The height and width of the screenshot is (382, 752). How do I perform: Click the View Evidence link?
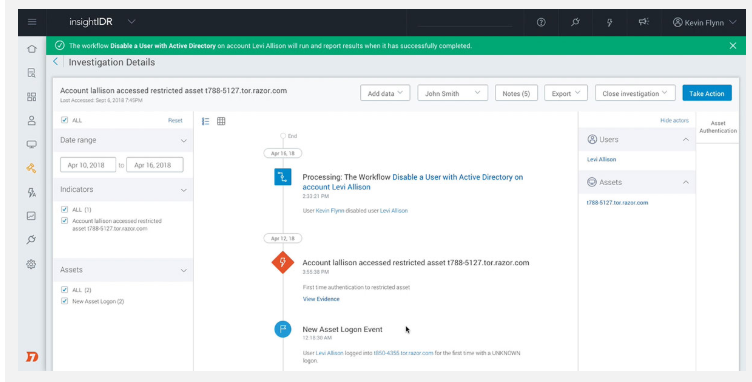(x=321, y=299)
